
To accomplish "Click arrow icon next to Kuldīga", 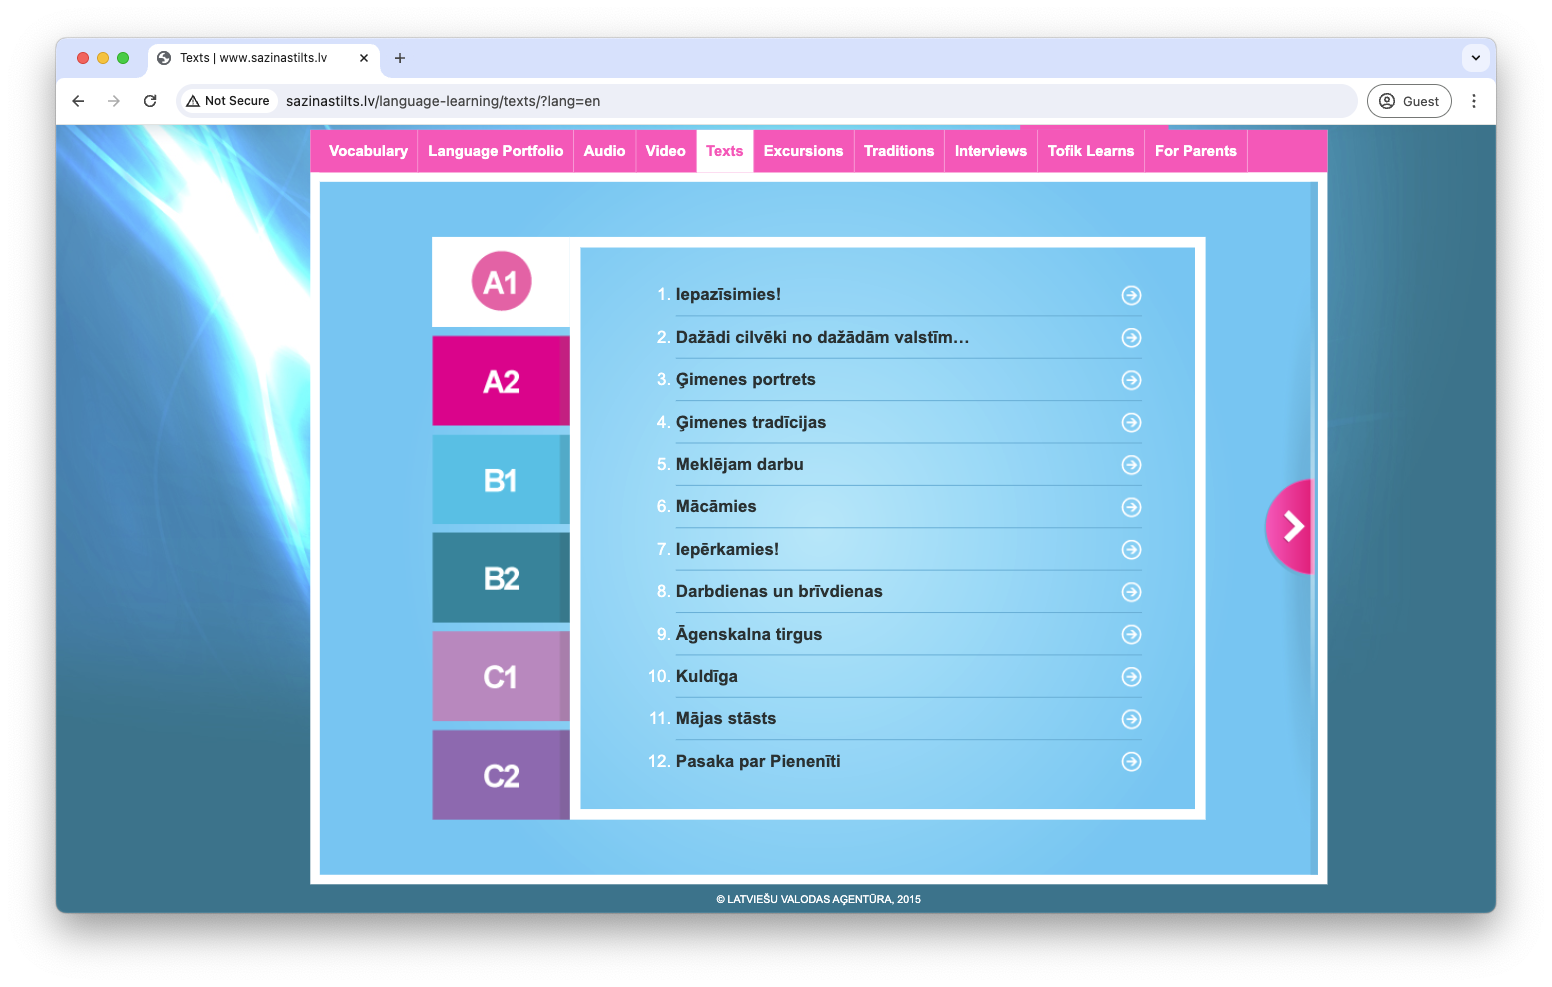I will [x=1131, y=677].
